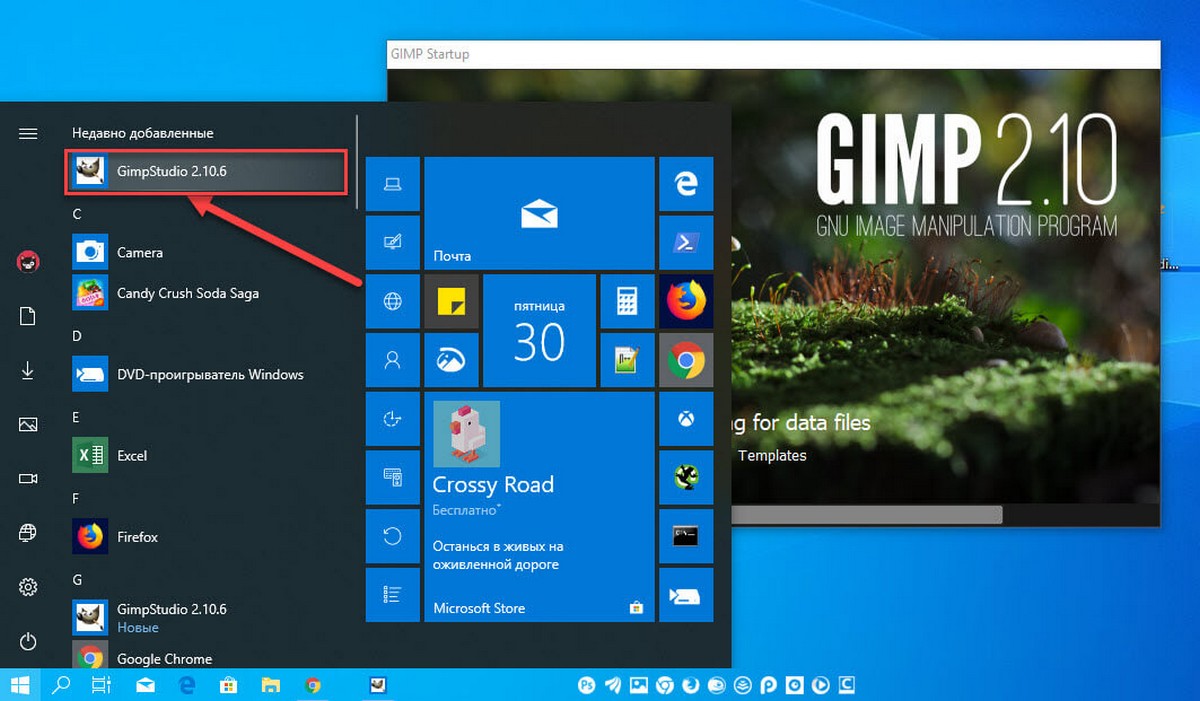This screenshot has height=701, width=1200.
Task: Click the Start menu app list scrollbar
Action: point(357,162)
